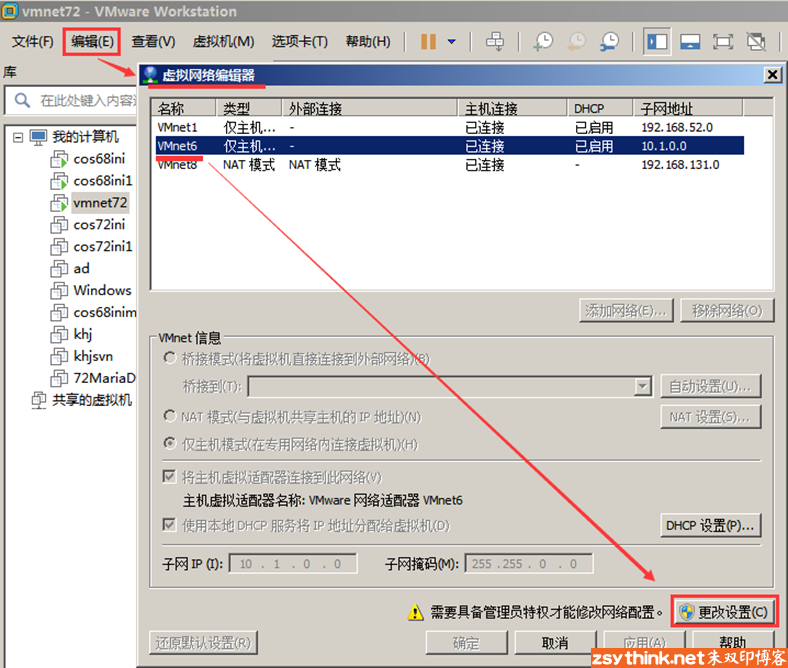The image size is (788, 668).
Task: Select the VMnet1 network row
Action: pos(449,127)
